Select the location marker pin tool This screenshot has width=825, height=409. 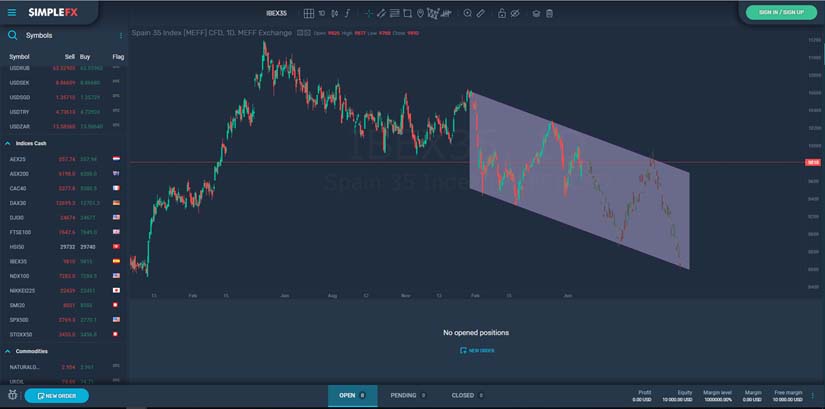coord(420,14)
